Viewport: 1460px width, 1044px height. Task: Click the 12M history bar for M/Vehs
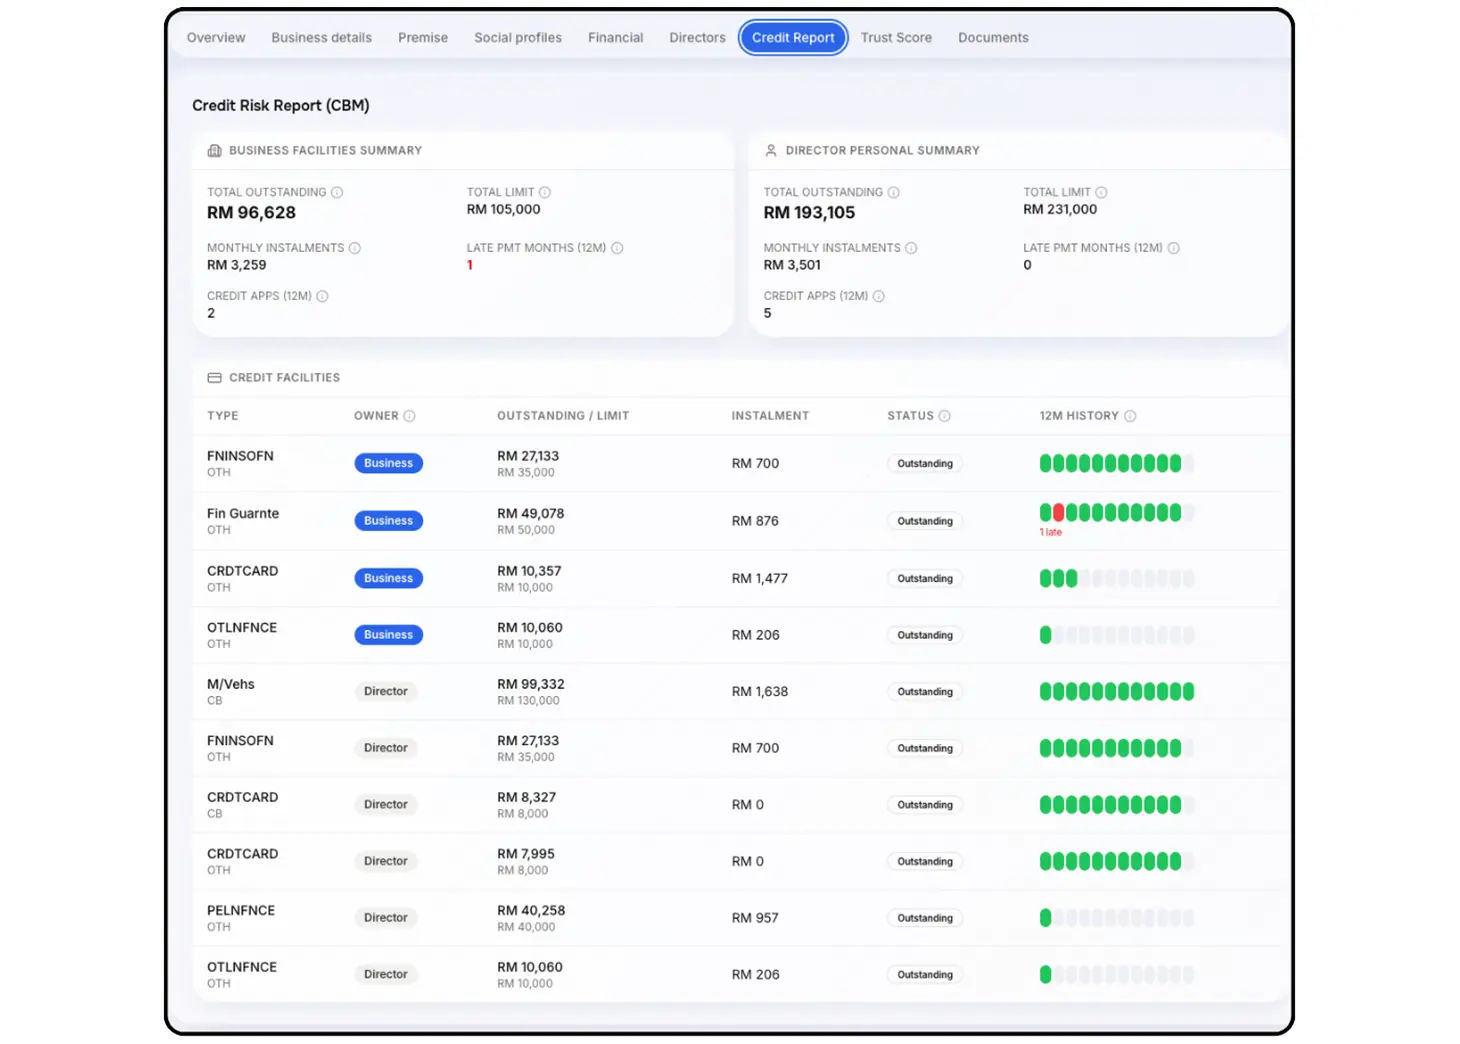[1116, 692]
